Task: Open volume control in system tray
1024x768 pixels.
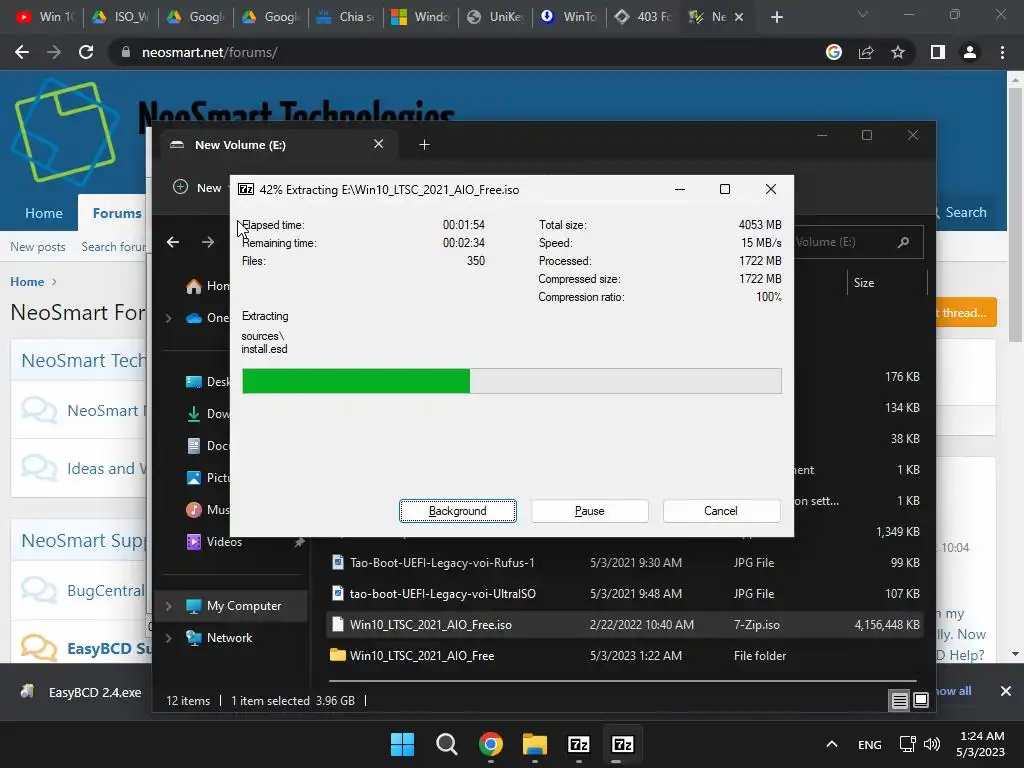Action: coord(932,744)
